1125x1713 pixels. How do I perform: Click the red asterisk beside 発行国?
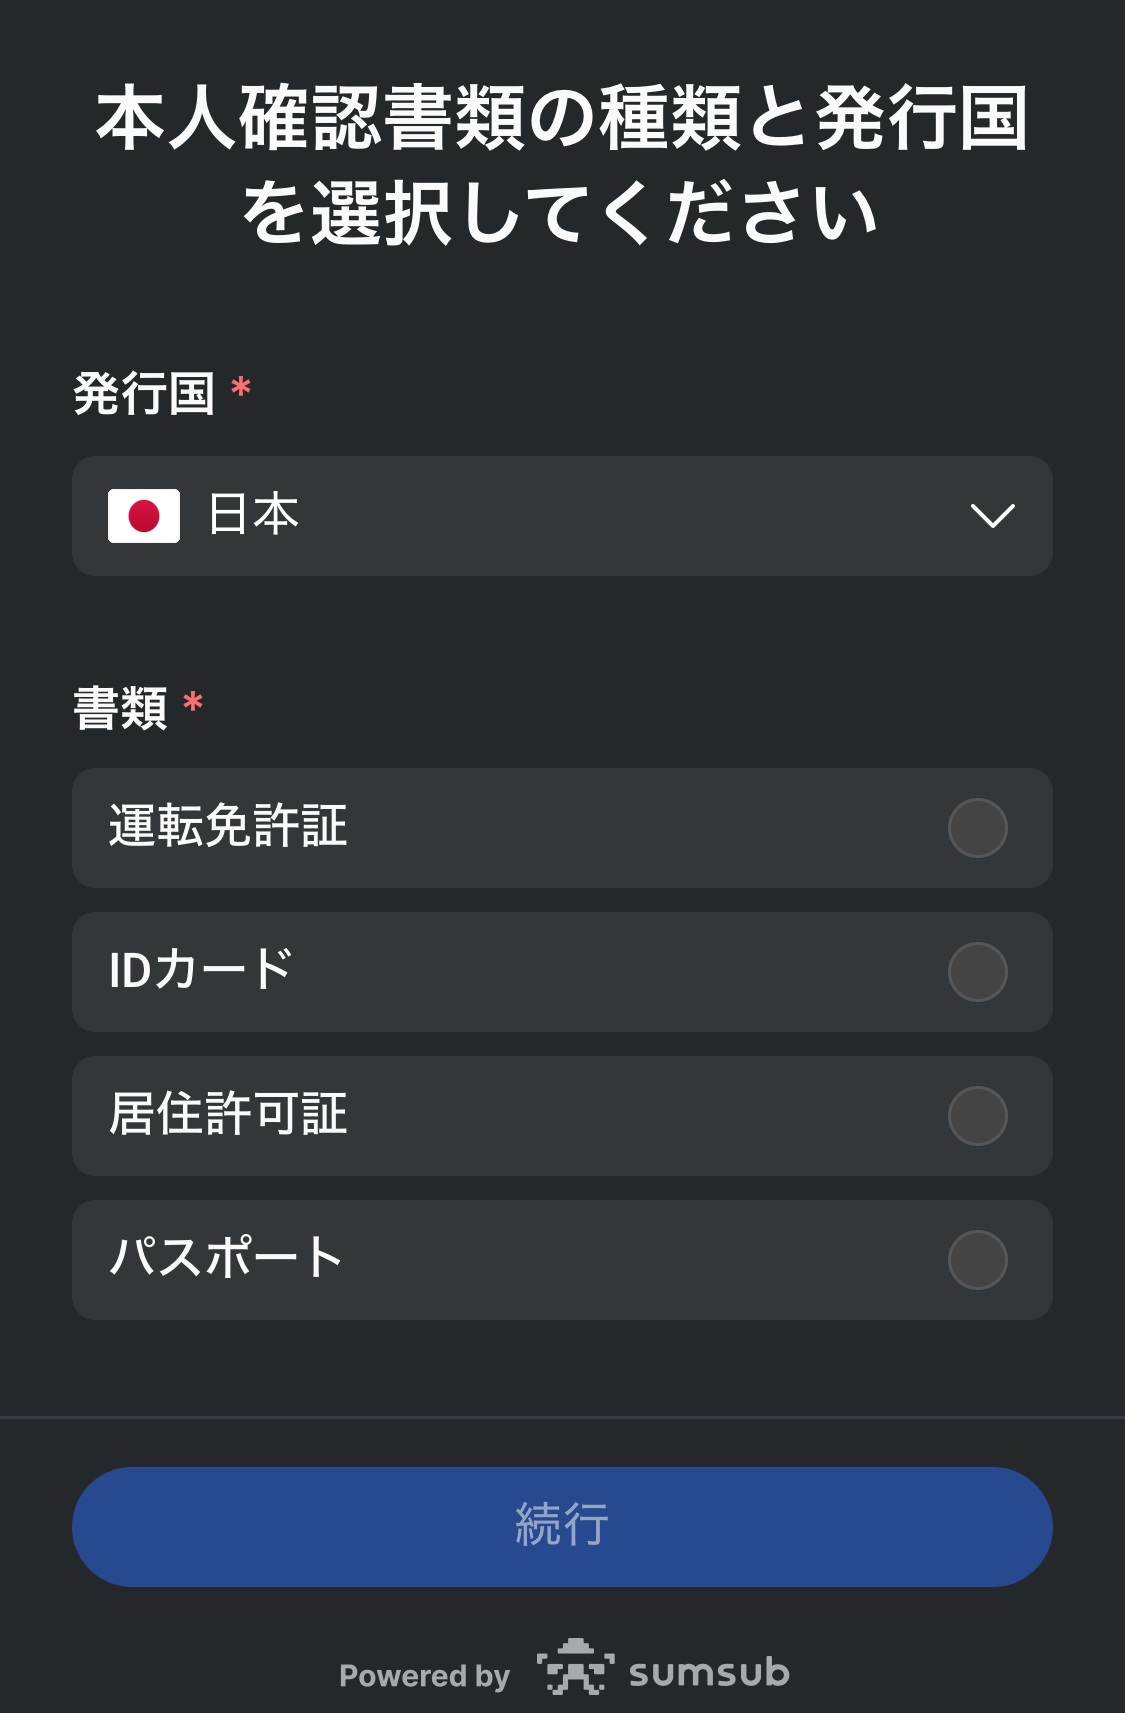tap(240, 388)
